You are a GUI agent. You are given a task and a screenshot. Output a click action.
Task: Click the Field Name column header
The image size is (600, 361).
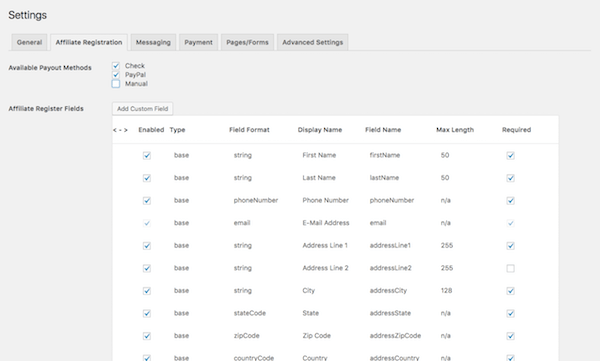pos(383,130)
